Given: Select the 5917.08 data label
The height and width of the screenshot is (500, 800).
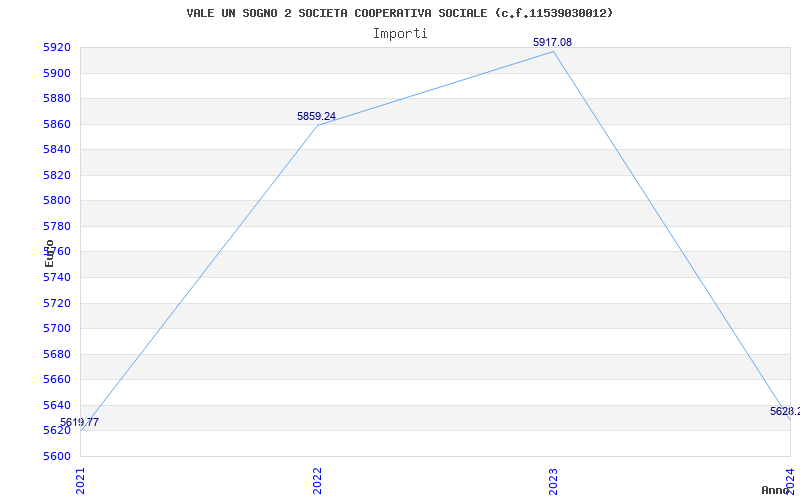Looking at the screenshot, I should click(x=552, y=42).
